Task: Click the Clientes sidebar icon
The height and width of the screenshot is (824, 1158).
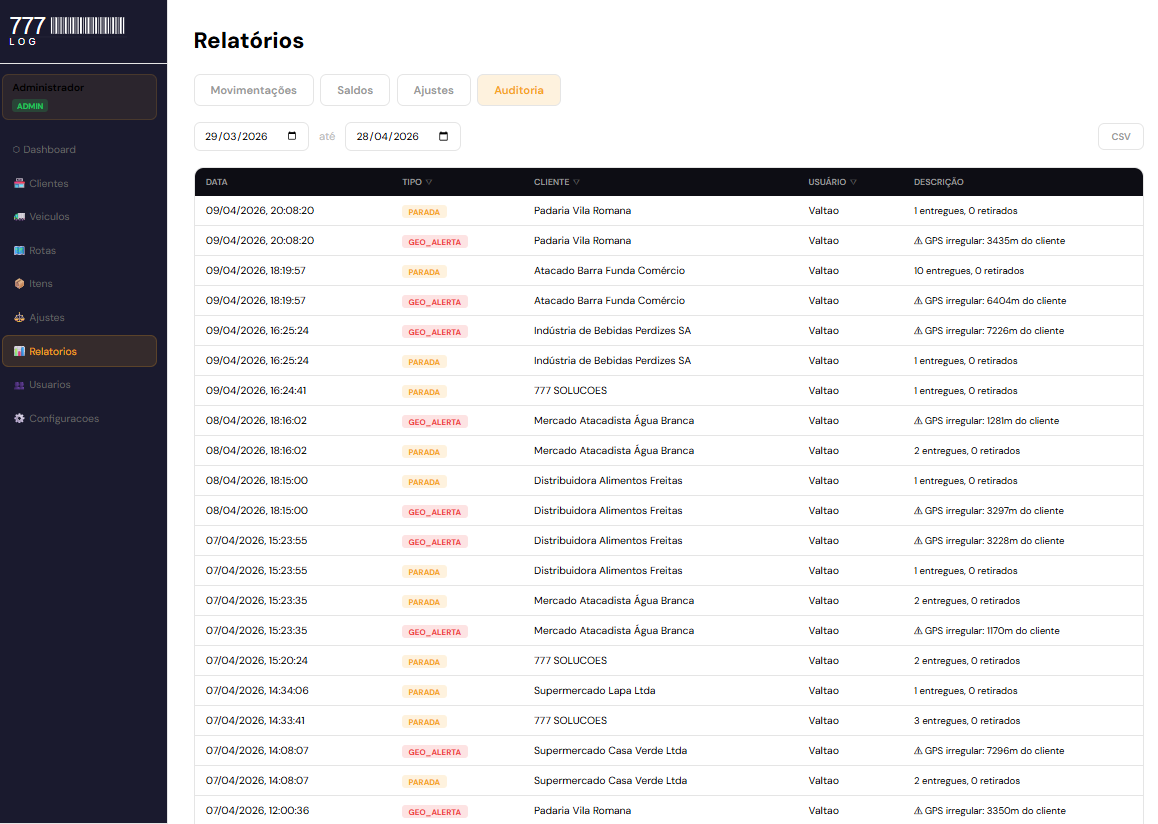Action: [x=19, y=184]
